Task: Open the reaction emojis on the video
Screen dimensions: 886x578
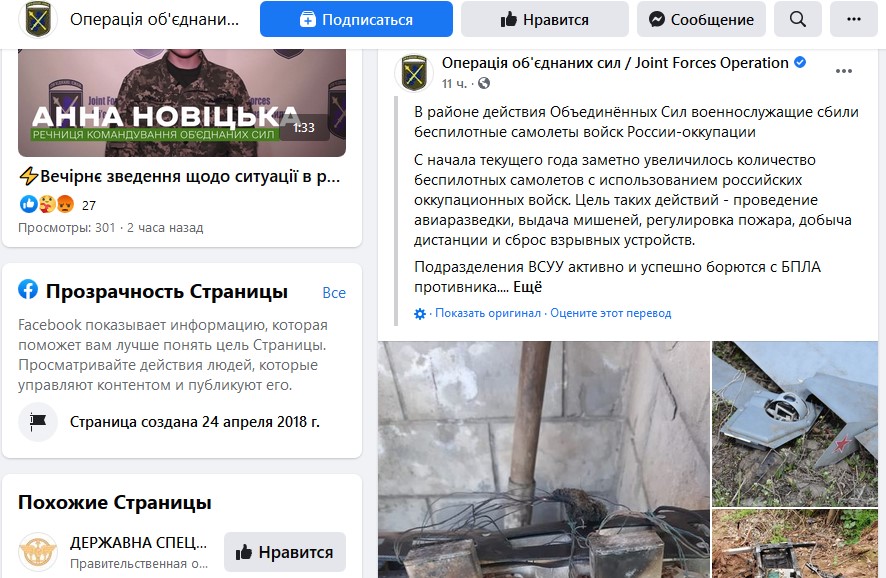Action: (47, 204)
